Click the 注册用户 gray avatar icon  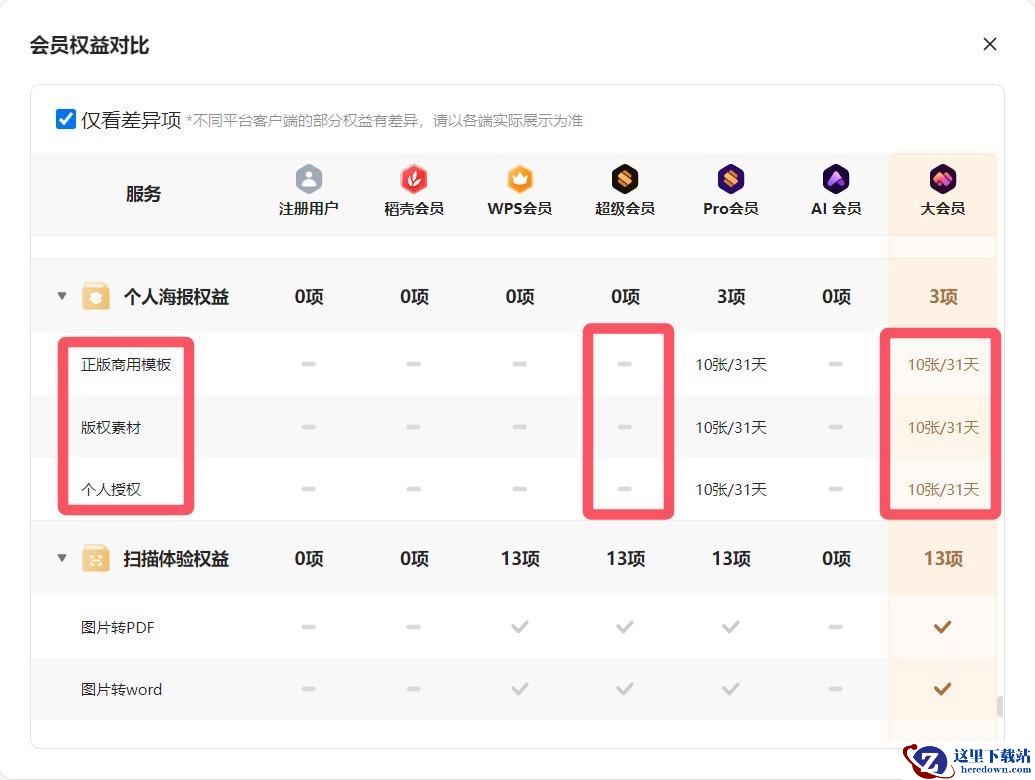point(308,179)
